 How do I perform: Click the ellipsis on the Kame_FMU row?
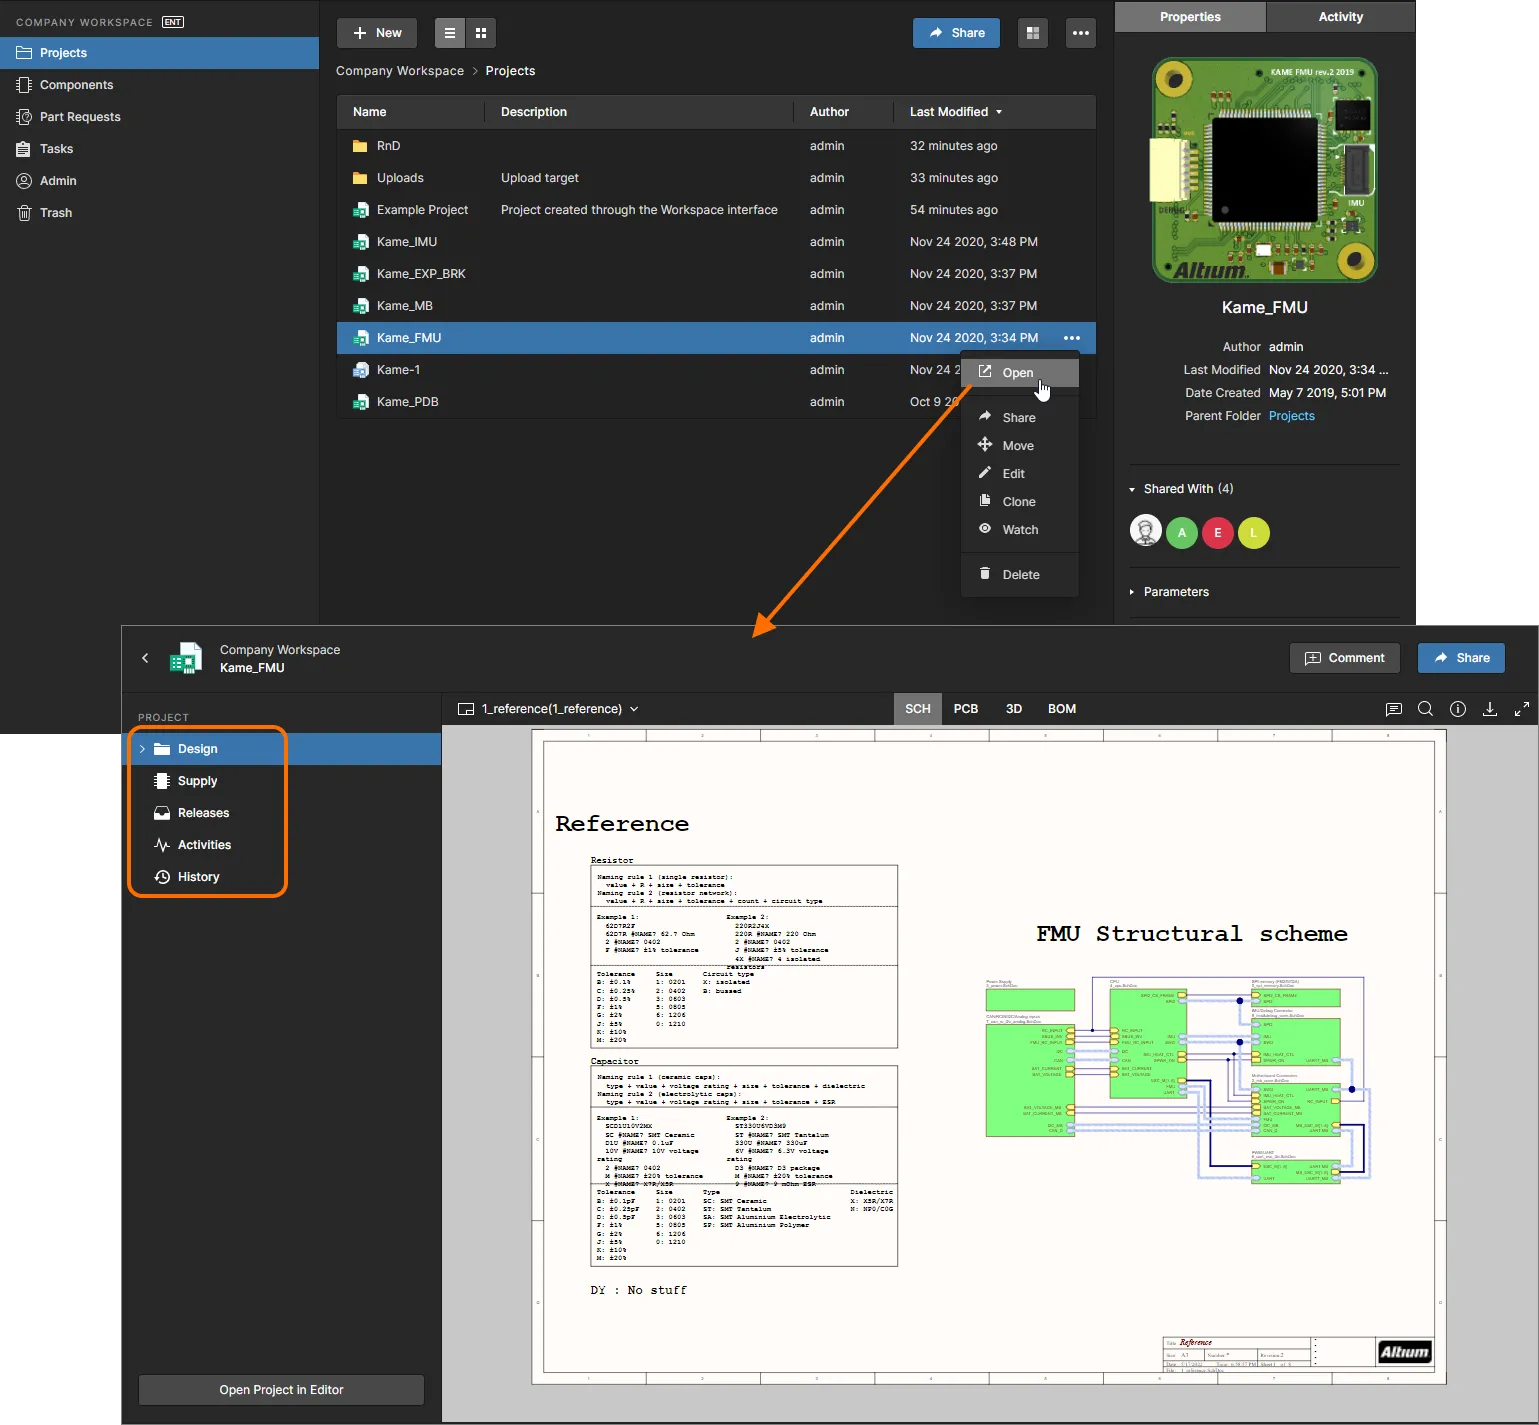1072,338
